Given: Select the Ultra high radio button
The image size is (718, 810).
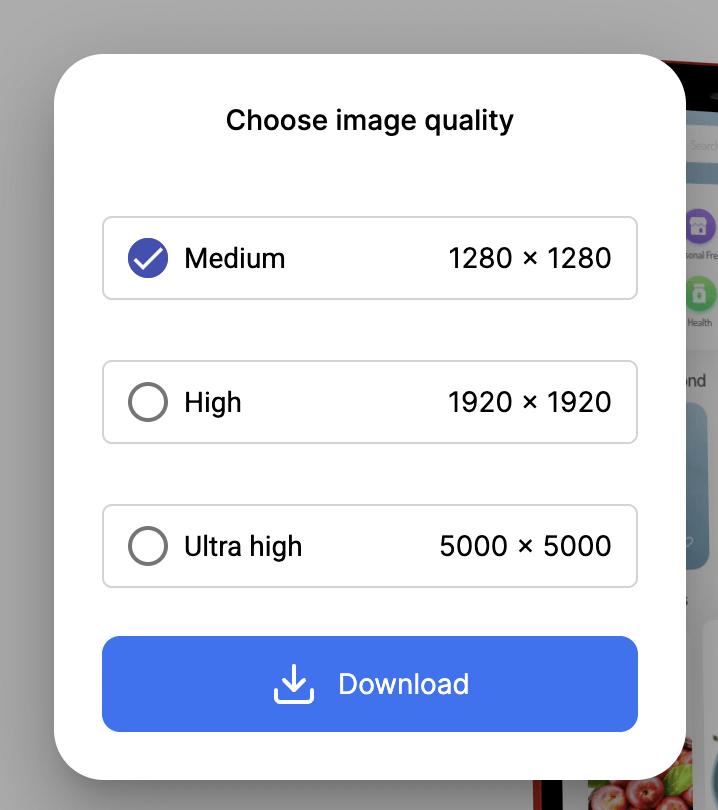Looking at the screenshot, I should tap(148, 546).
